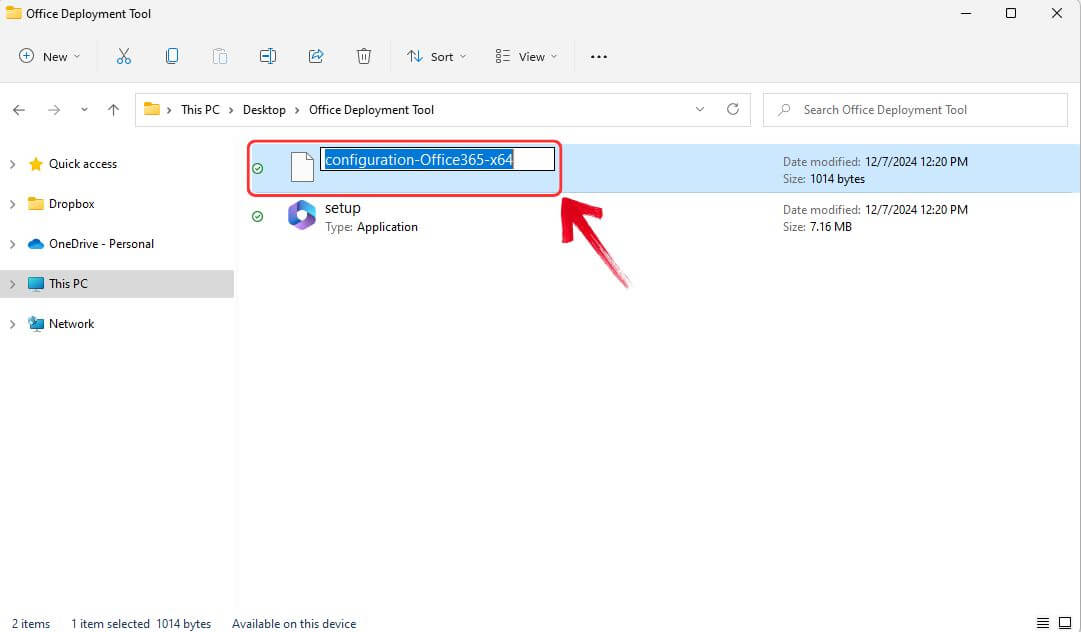Click the chevron after This PC breadcrumb
The height and width of the screenshot is (632, 1081).
(x=231, y=110)
